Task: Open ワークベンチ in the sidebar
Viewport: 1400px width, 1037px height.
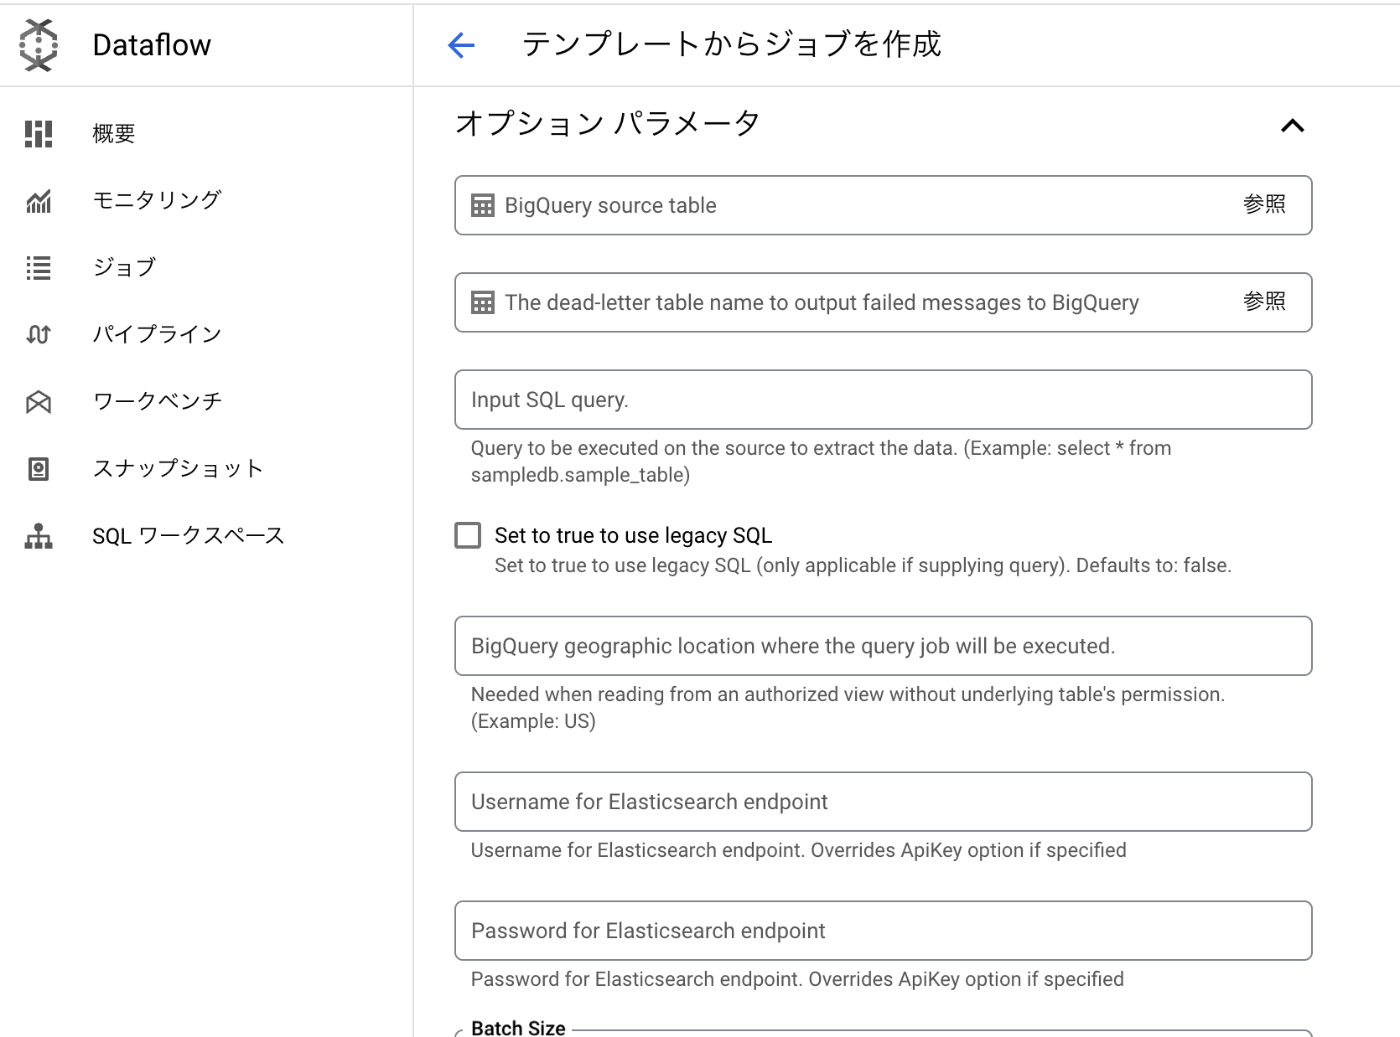Action: (206, 401)
